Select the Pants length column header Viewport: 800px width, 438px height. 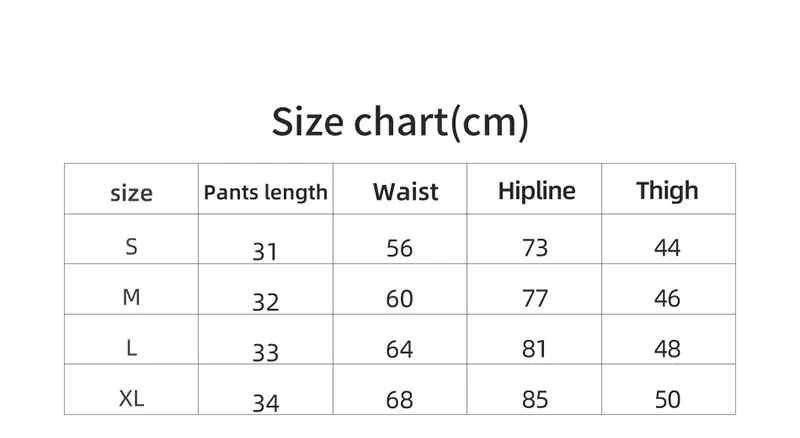265,193
